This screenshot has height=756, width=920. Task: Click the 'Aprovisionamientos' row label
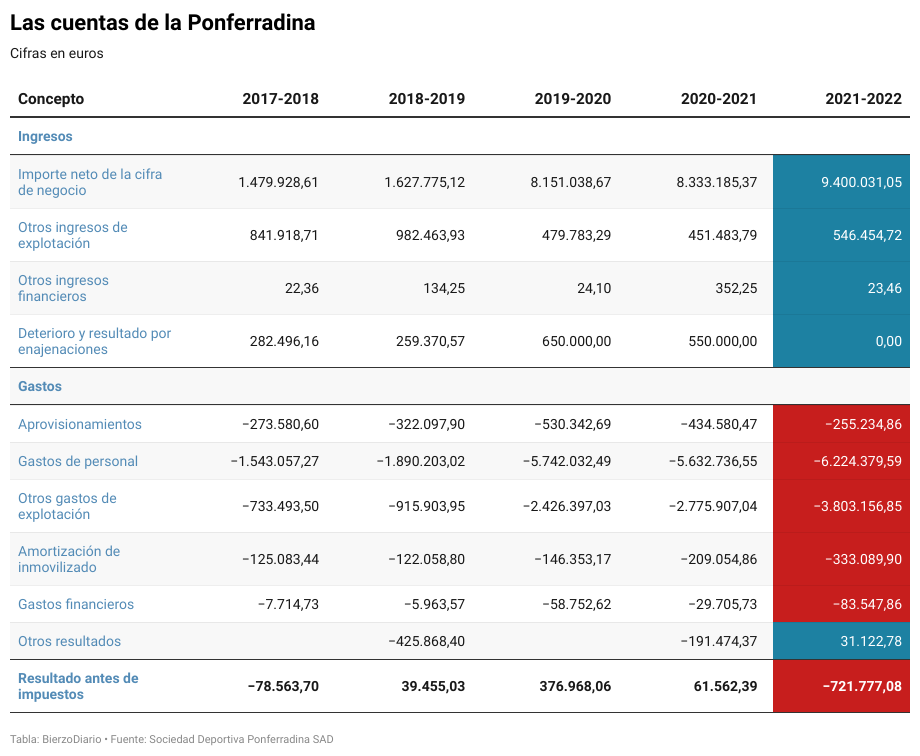[x=80, y=424]
